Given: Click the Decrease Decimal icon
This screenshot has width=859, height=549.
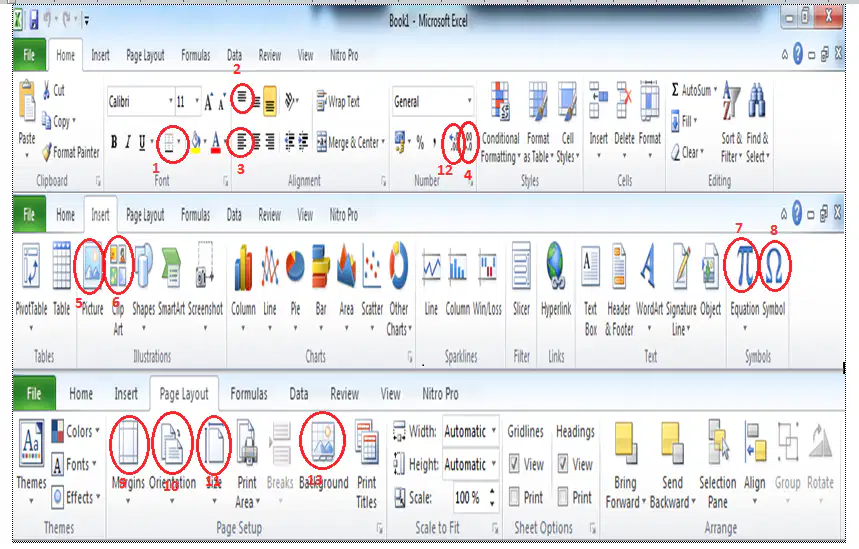Looking at the screenshot, I should (x=469, y=142).
